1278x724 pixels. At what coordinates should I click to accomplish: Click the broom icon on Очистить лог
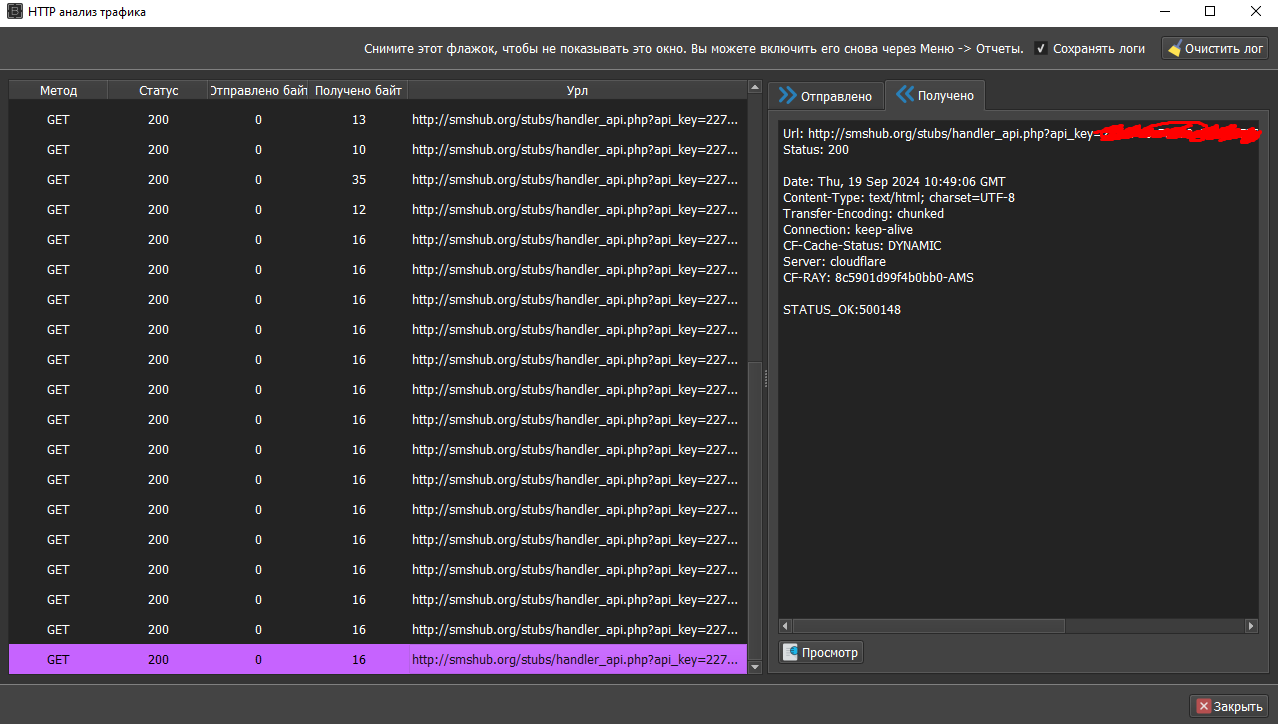coord(1174,48)
